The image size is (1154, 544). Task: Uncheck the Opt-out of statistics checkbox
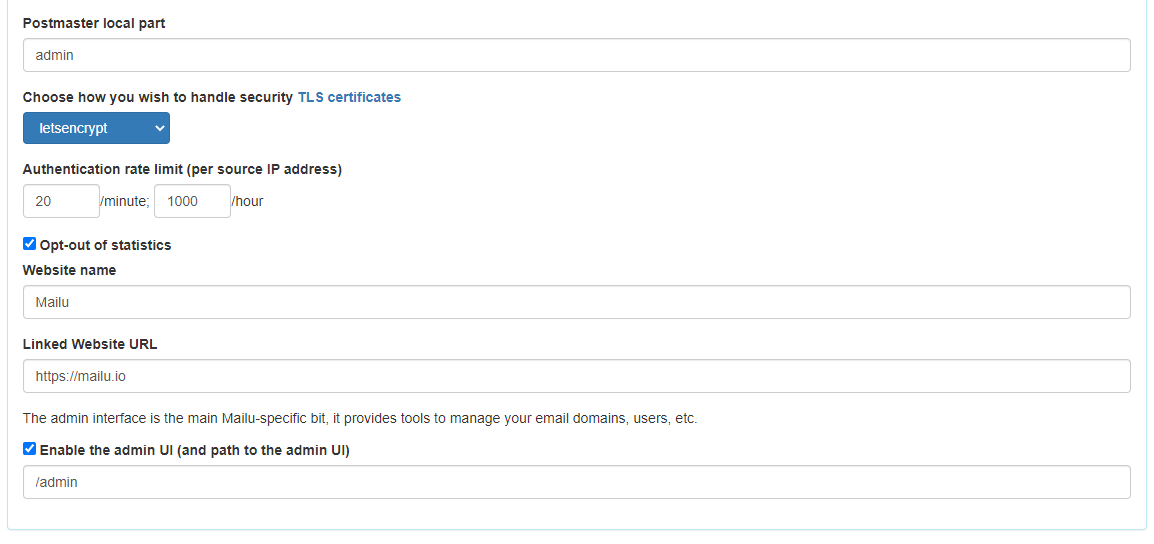tap(30, 244)
